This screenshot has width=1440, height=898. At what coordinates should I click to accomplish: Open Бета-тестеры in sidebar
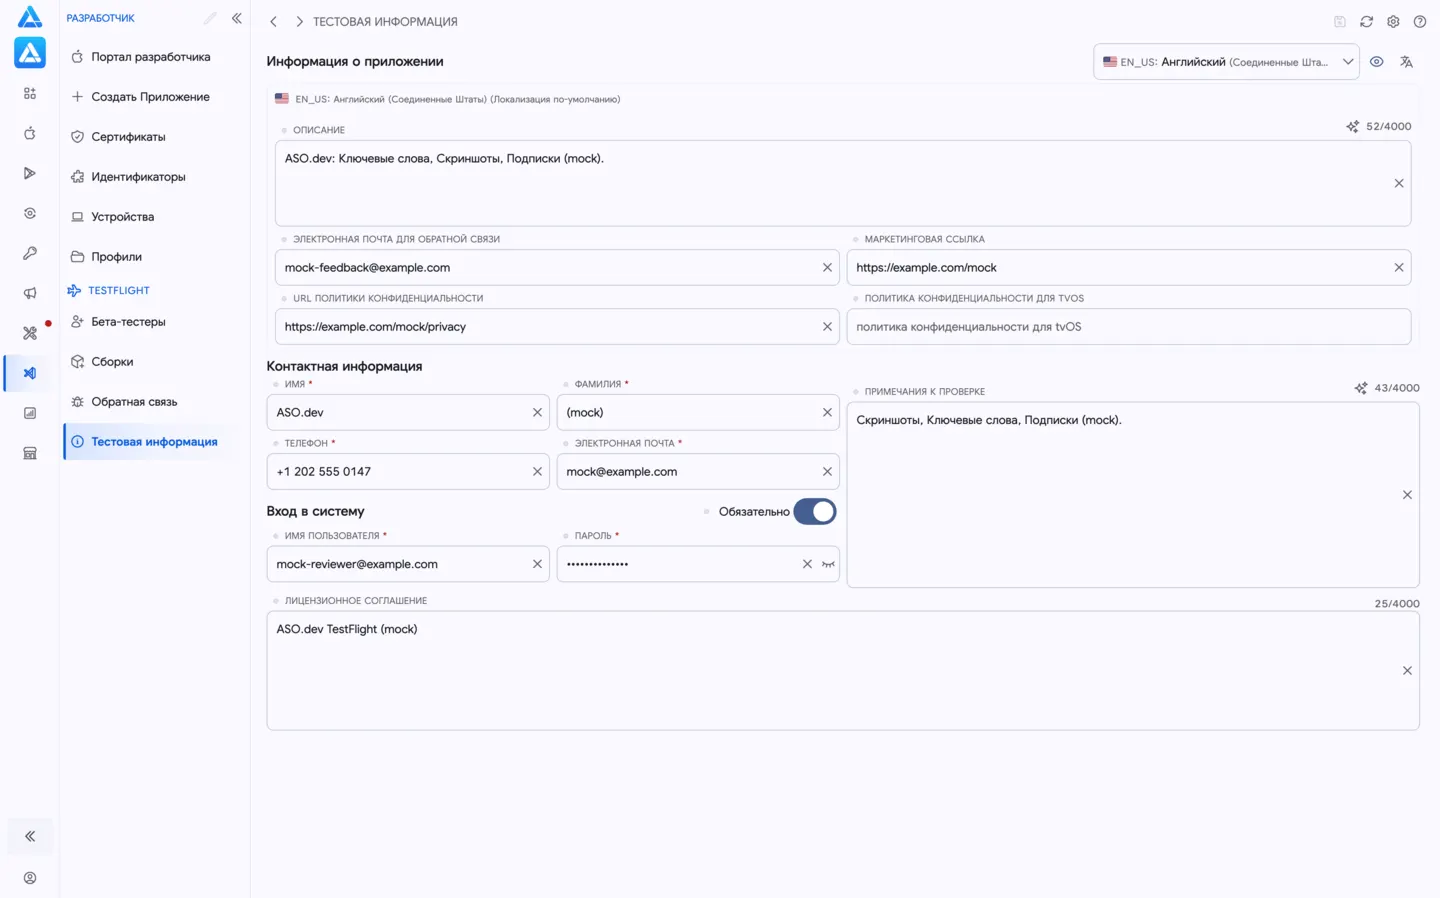click(128, 322)
